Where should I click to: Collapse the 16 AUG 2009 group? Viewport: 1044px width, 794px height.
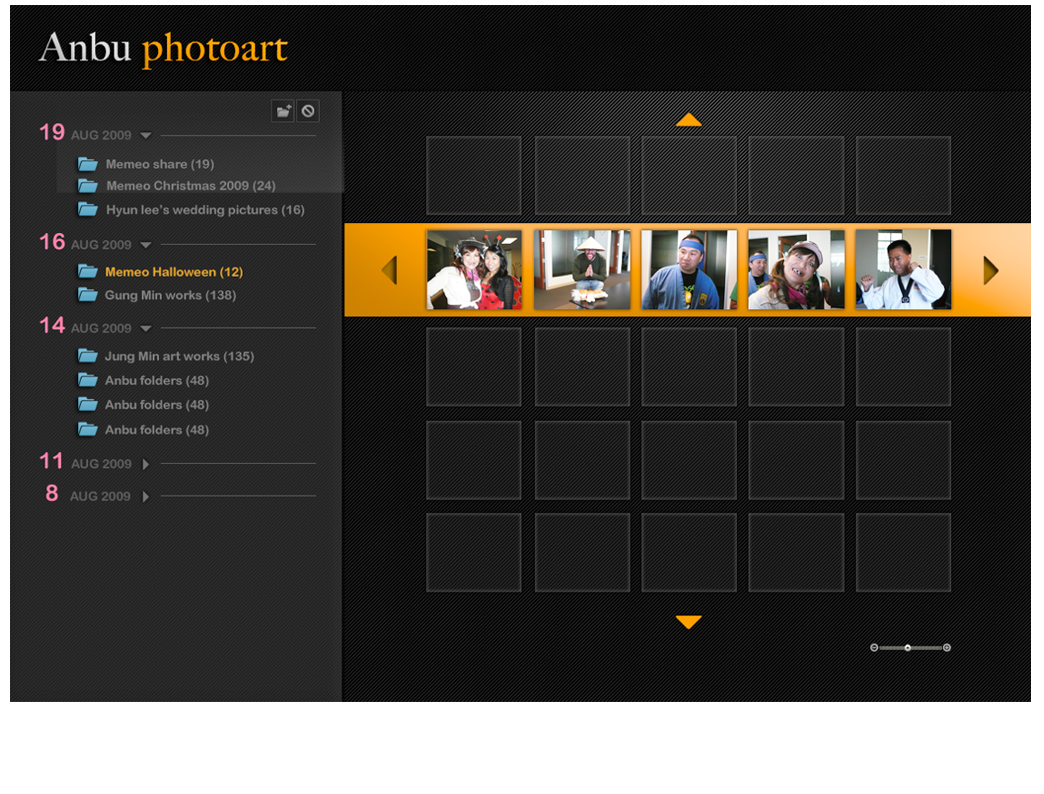point(146,245)
